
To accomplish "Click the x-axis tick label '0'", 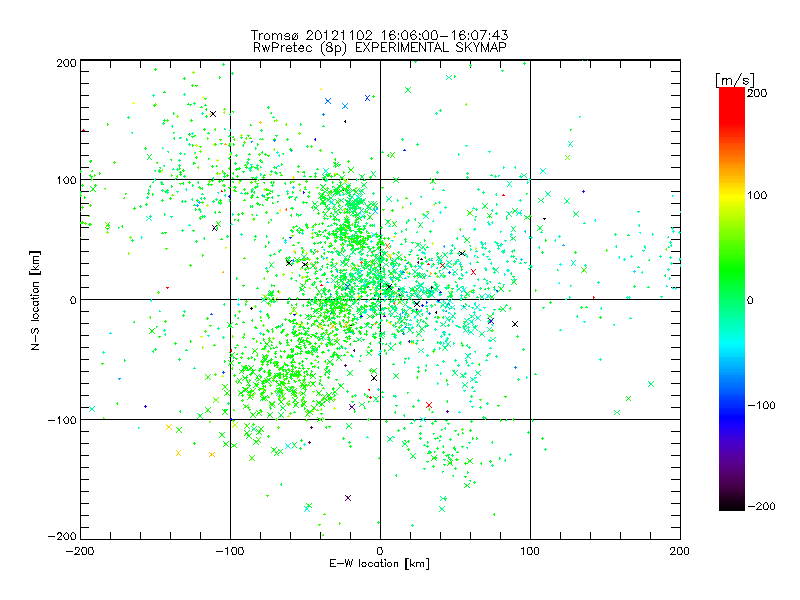I will (380, 551).
